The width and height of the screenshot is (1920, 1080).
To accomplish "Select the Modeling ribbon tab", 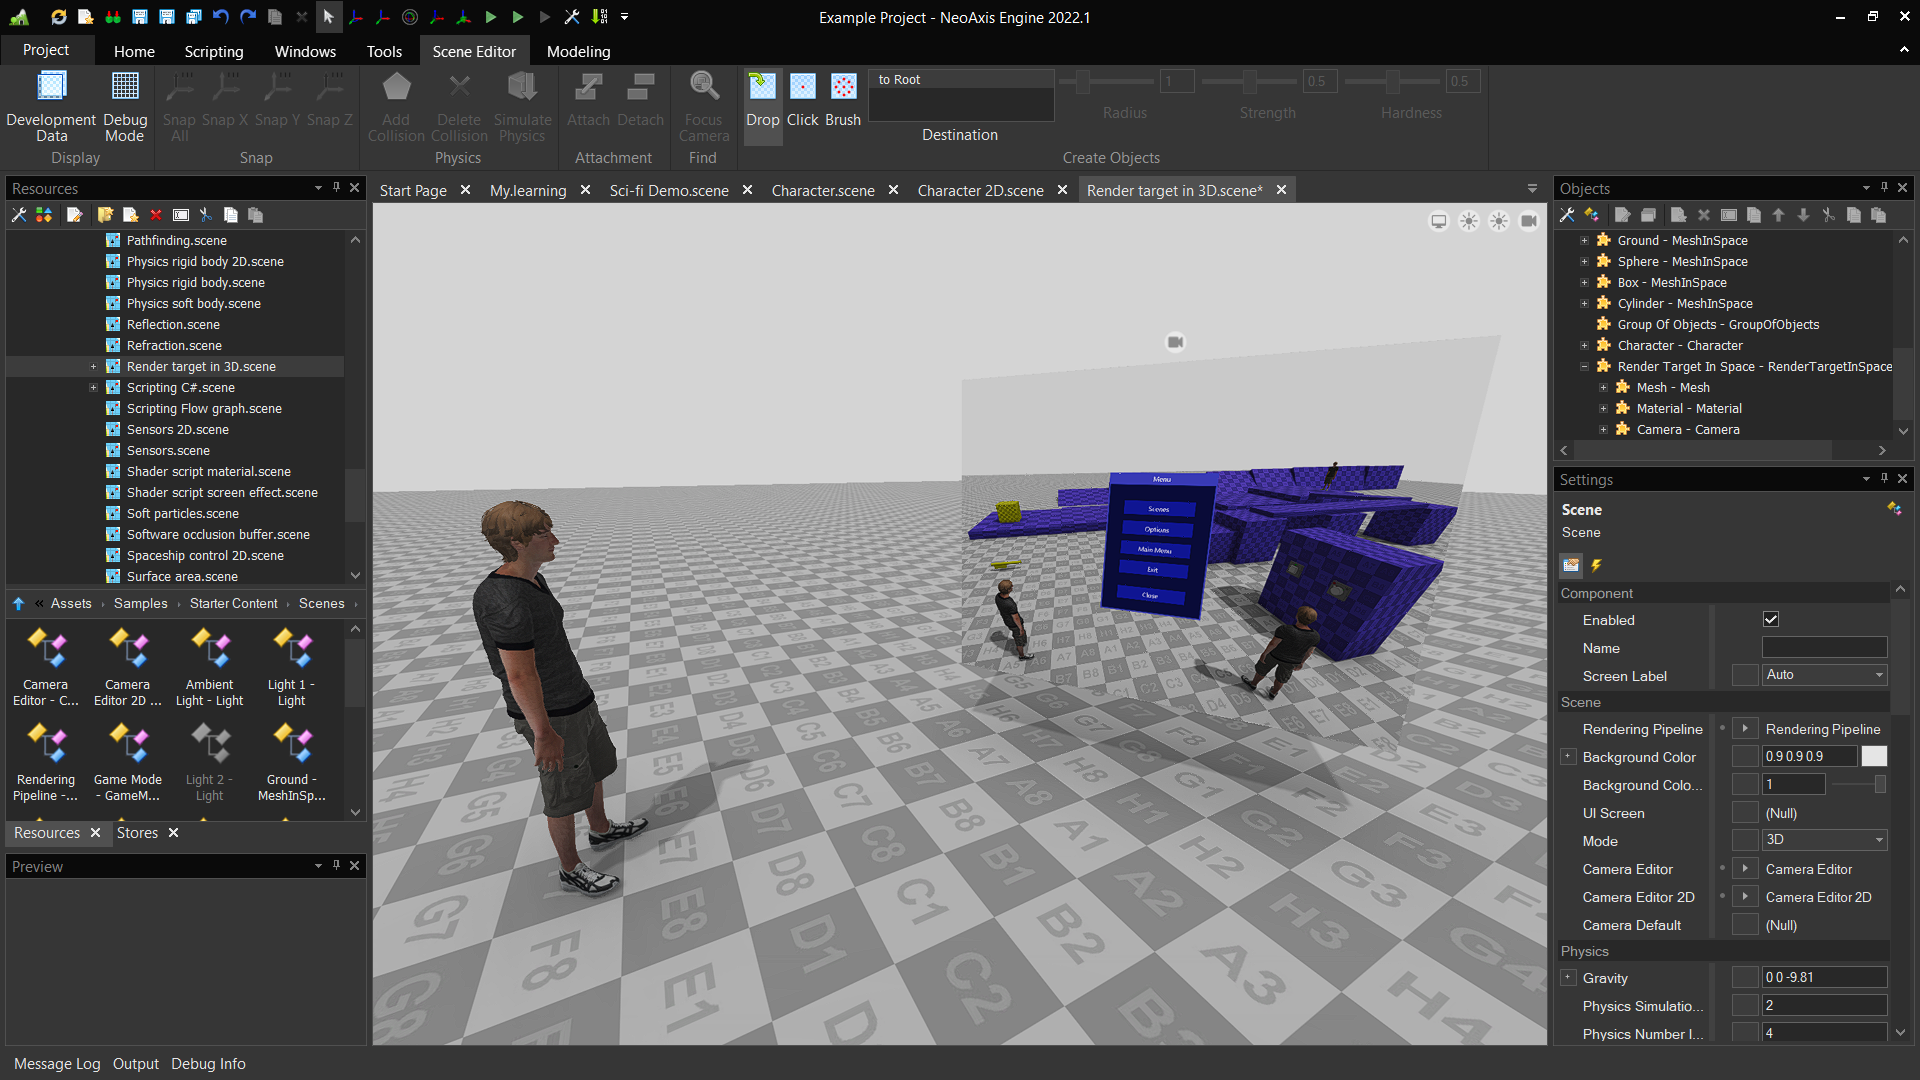I will point(579,51).
